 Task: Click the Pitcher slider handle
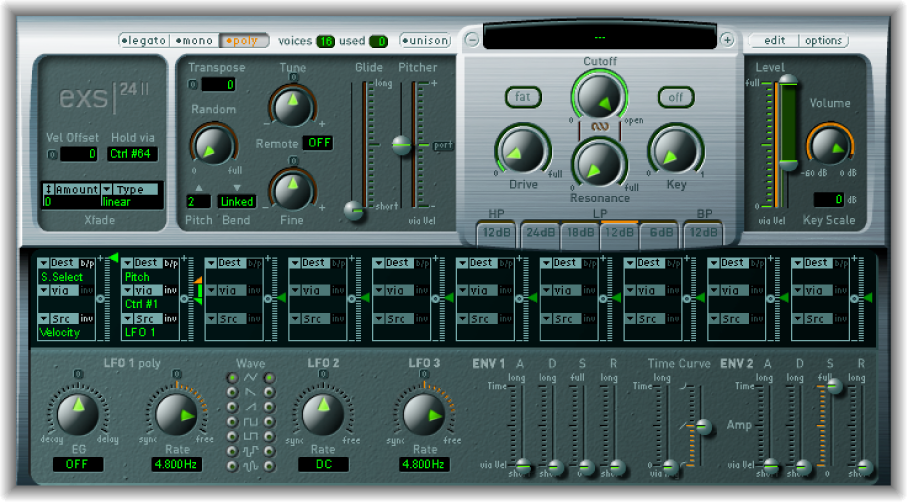401,145
